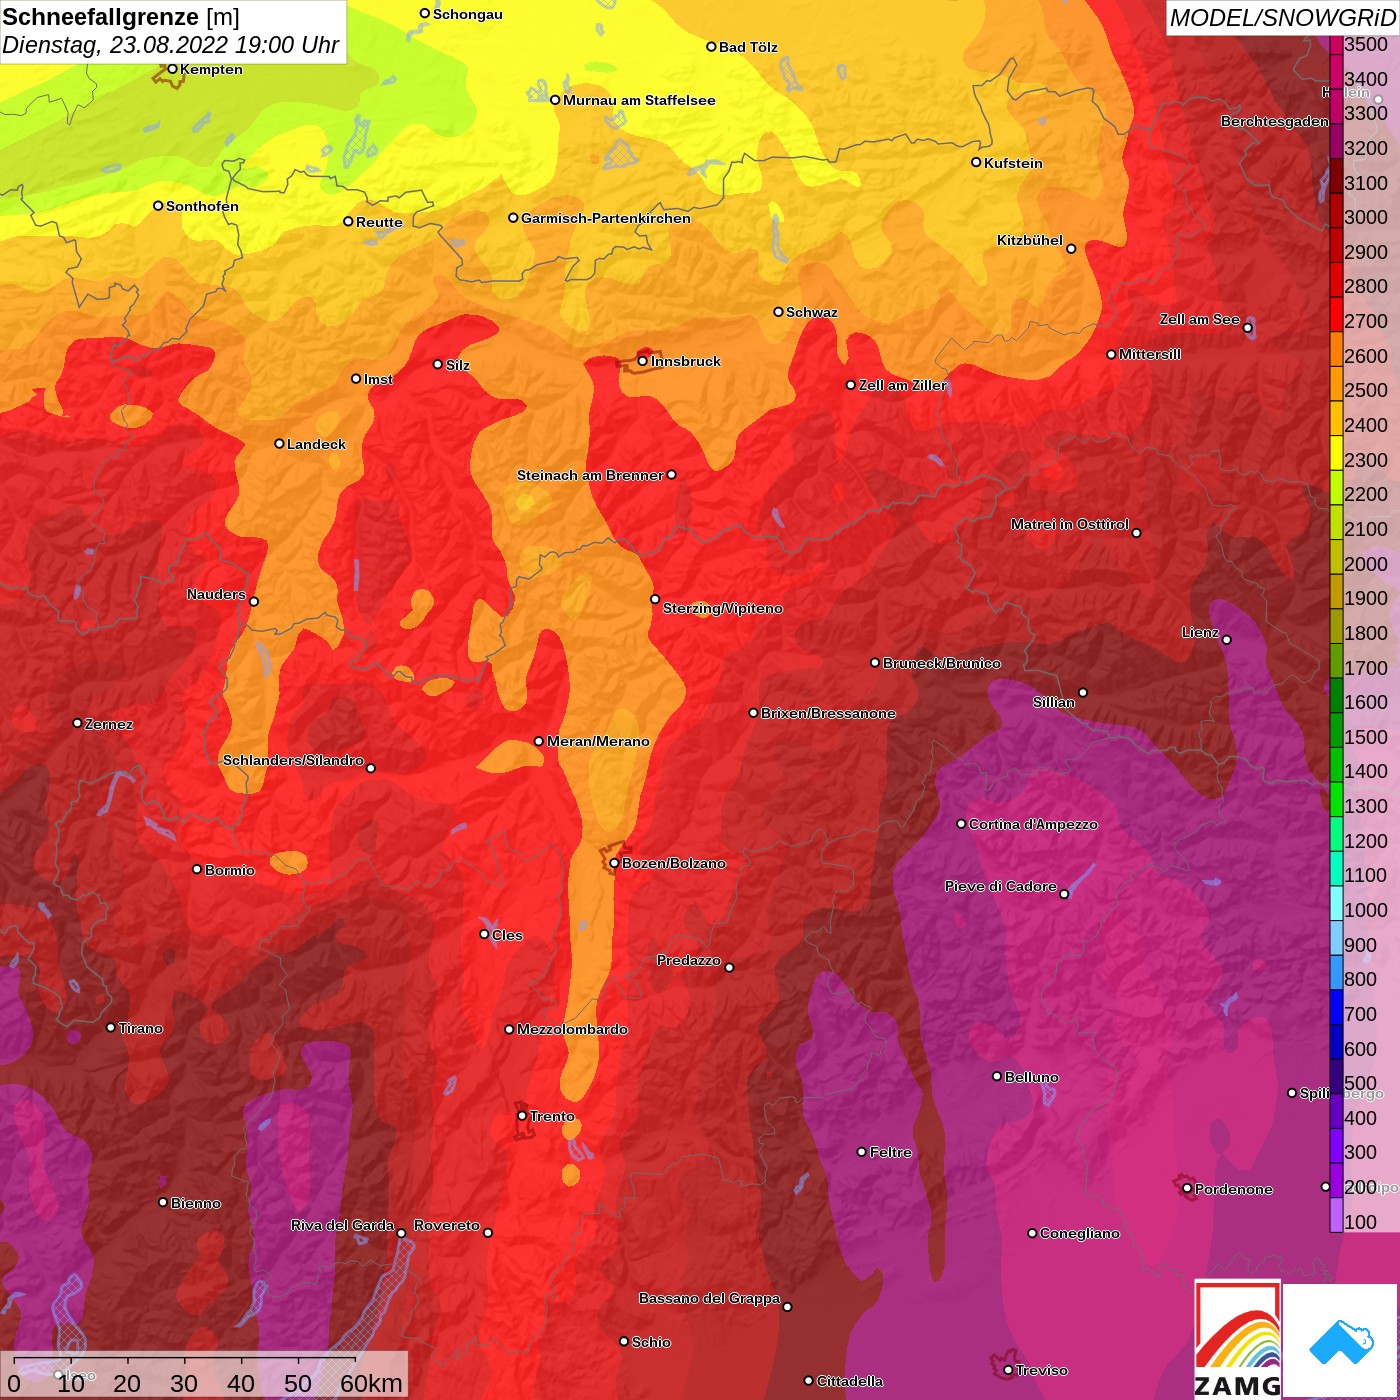Image resolution: width=1400 pixels, height=1400 pixels.
Task: Pick the Pordenone city marker dot
Action: pyautogui.click(x=1187, y=1188)
